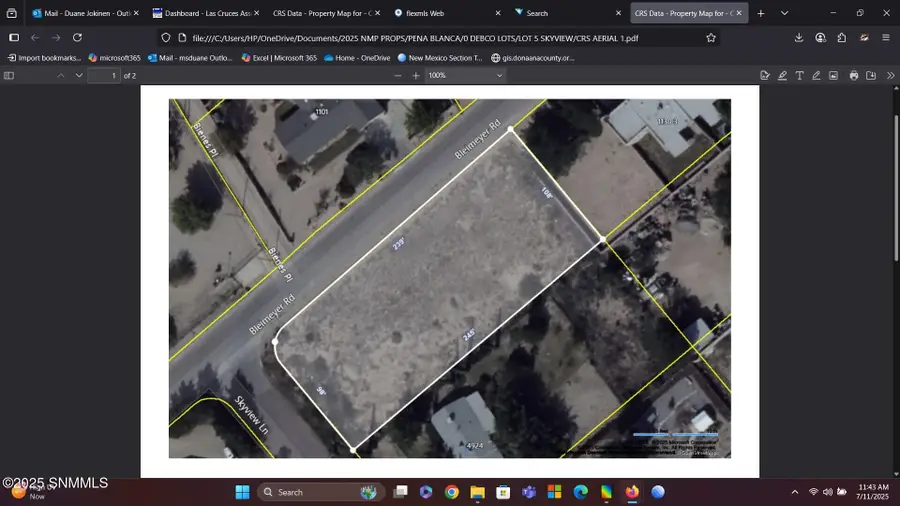Go to next PDF page
The height and width of the screenshot is (506, 900).
pyautogui.click(x=79, y=76)
